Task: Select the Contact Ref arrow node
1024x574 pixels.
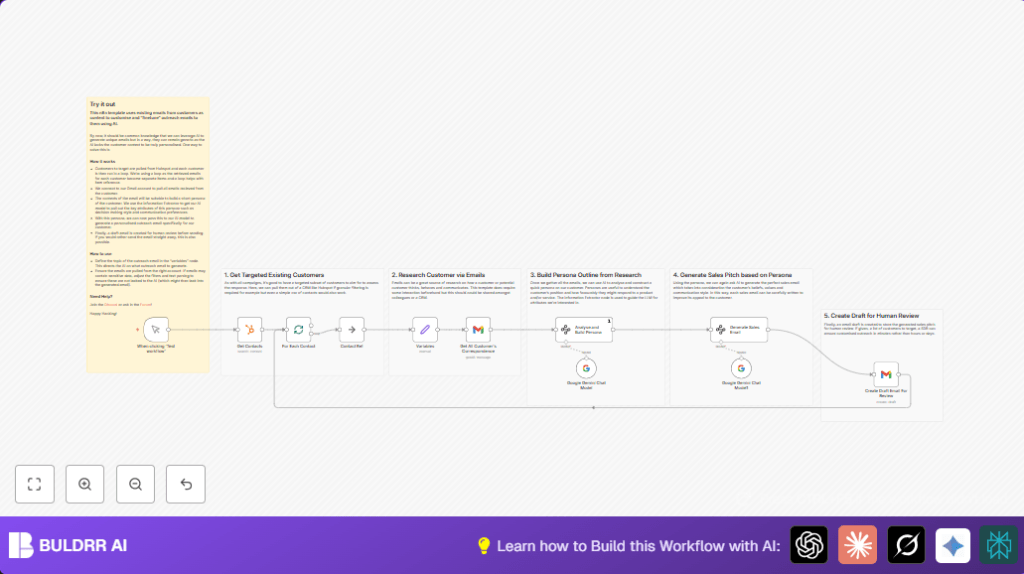Action: tap(351, 329)
